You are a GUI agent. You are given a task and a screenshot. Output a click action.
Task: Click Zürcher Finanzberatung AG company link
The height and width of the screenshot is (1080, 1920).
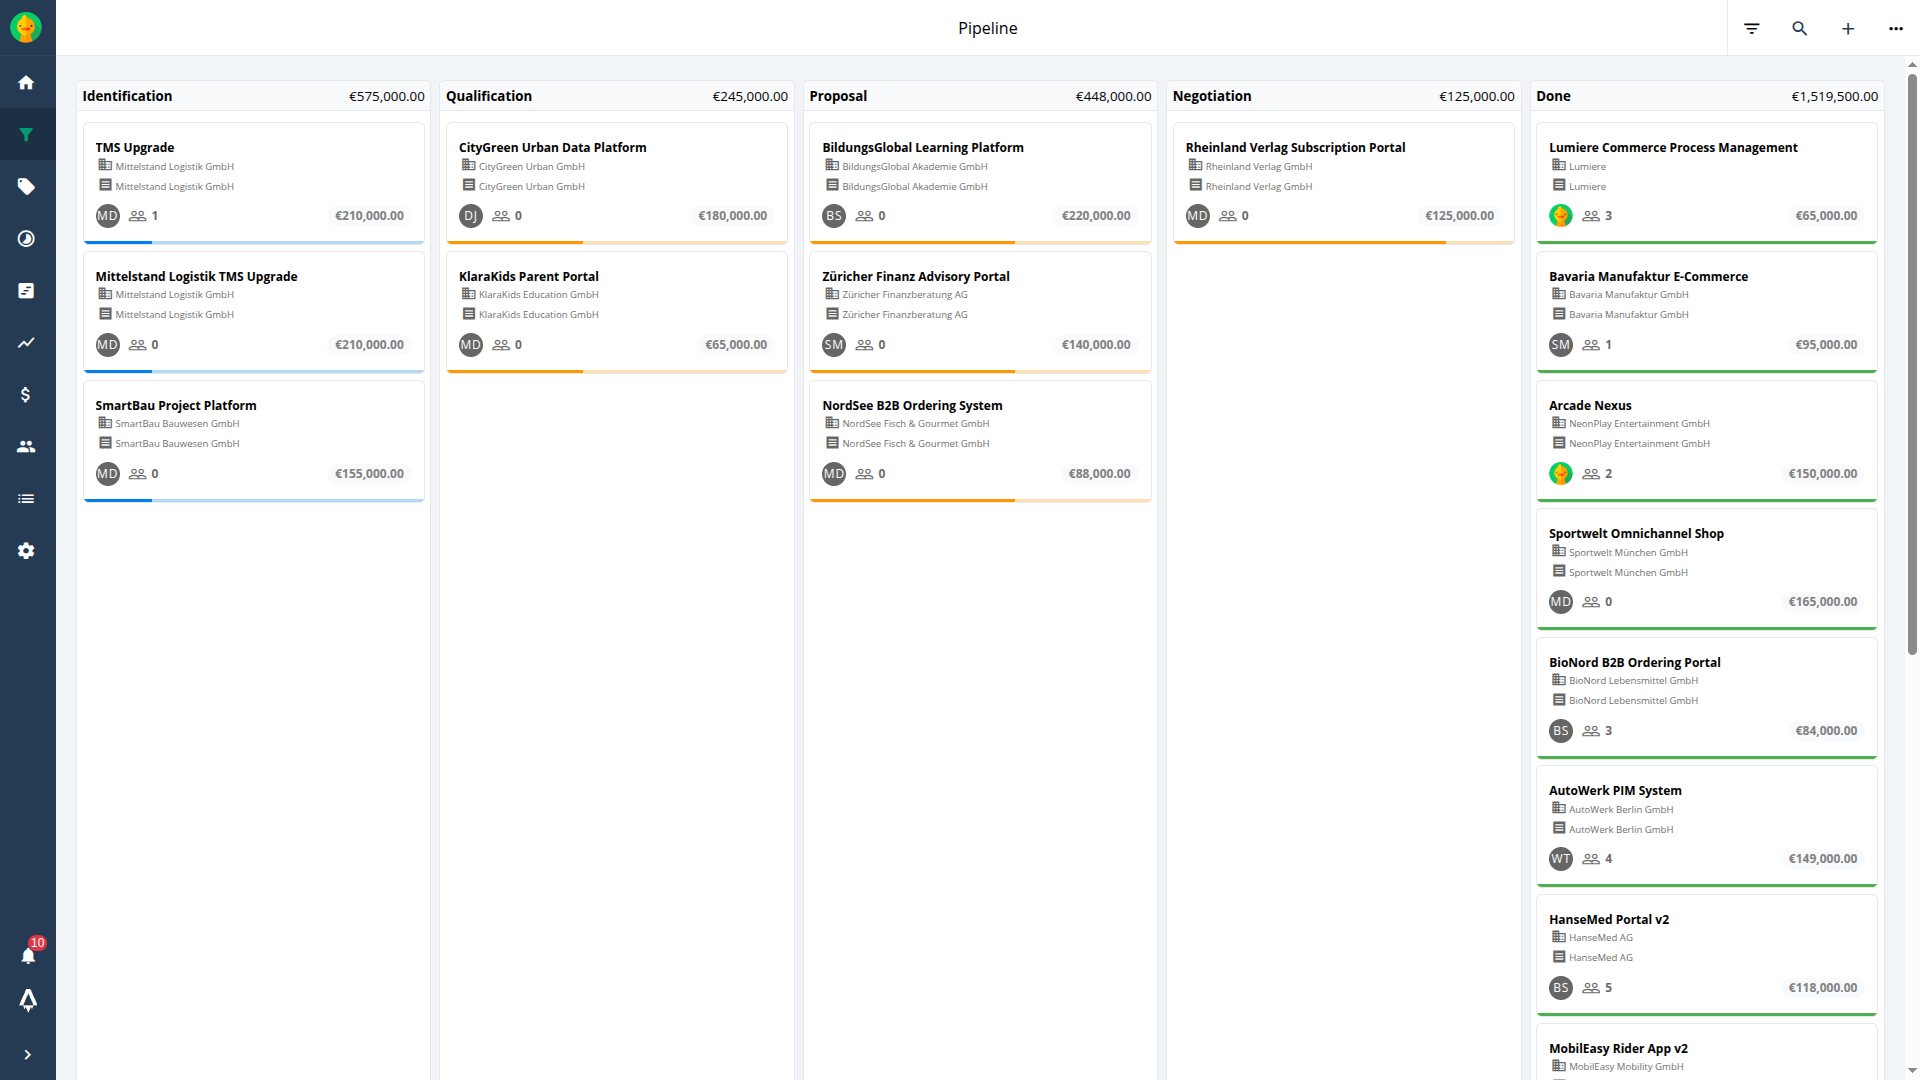[904, 295]
